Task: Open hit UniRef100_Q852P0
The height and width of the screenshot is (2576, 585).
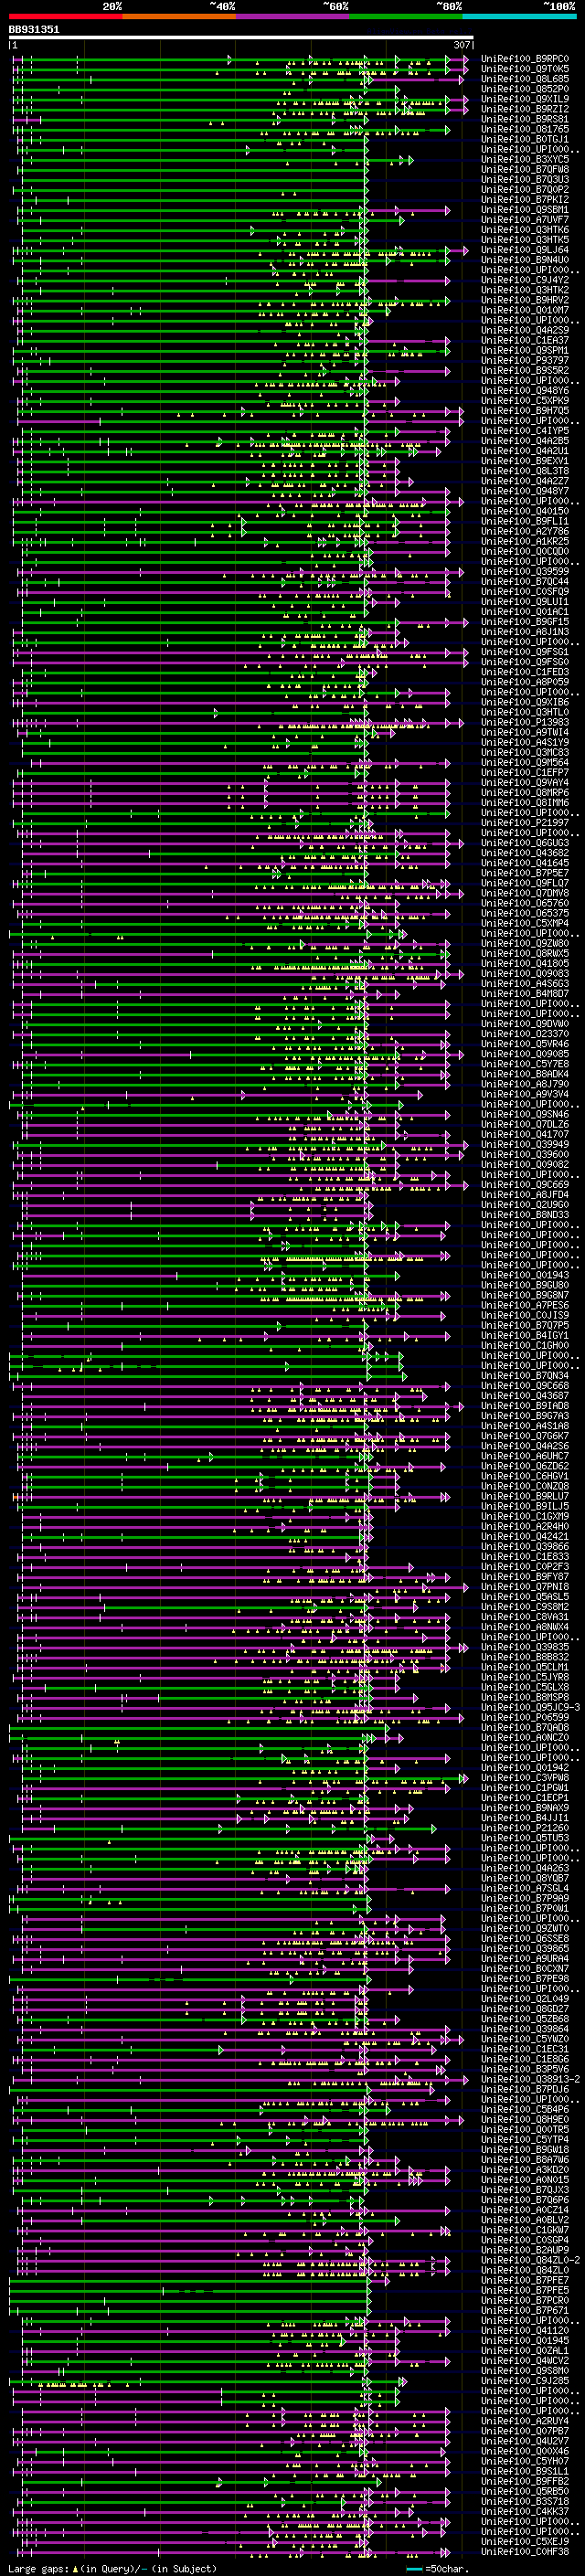Action: (525, 89)
